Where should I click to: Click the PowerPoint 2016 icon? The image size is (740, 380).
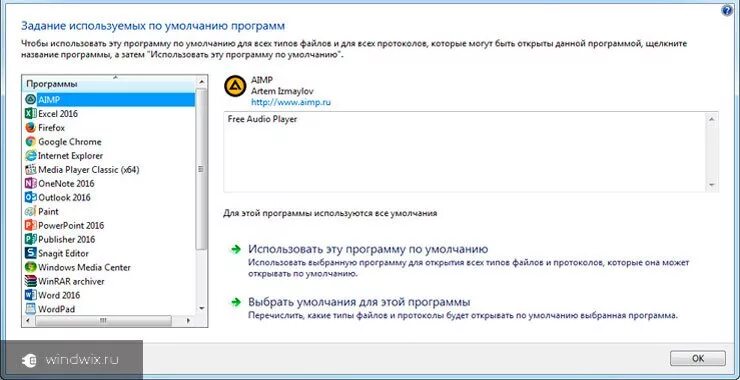(x=31, y=225)
